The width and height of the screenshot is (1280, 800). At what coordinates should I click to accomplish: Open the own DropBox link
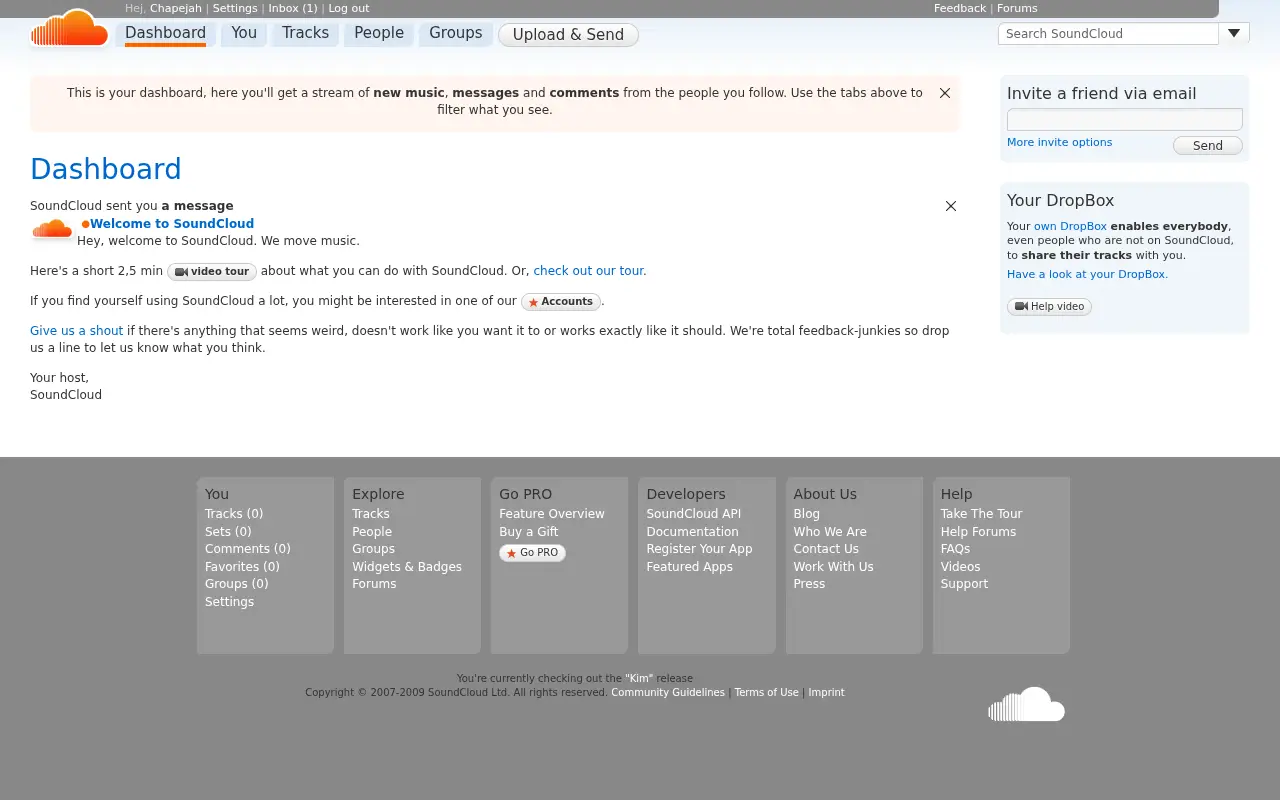point(1070,226)
